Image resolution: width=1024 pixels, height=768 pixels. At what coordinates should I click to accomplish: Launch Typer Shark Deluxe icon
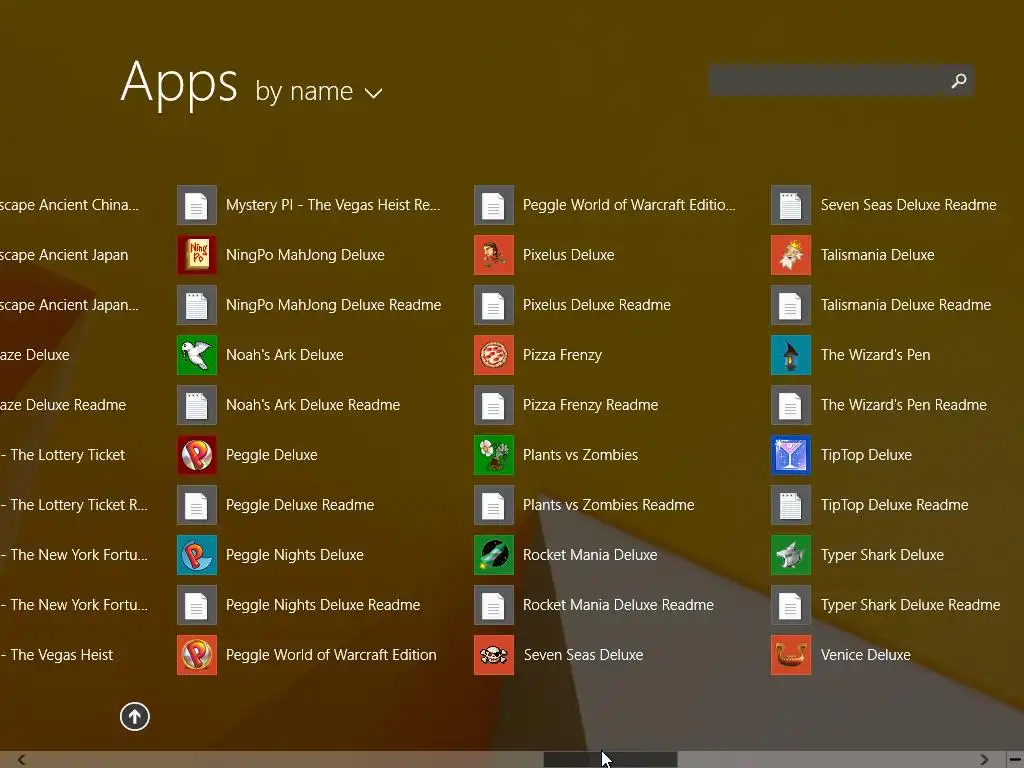point(791,555)
